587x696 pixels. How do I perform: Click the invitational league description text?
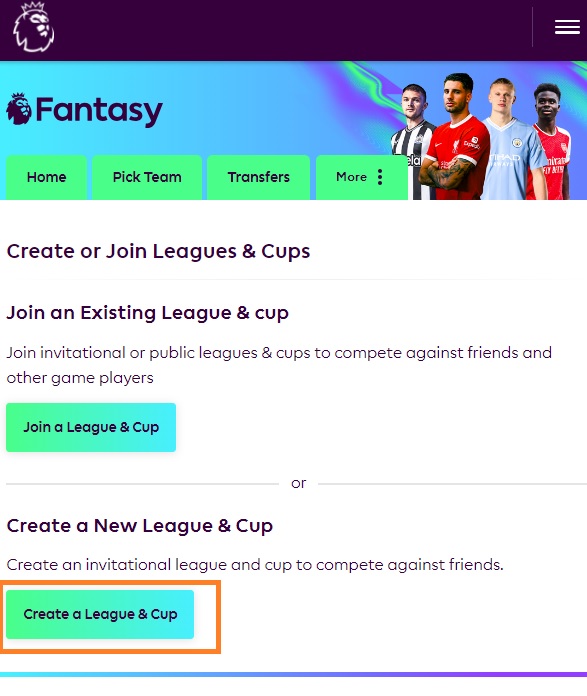[x=255, y=565]
